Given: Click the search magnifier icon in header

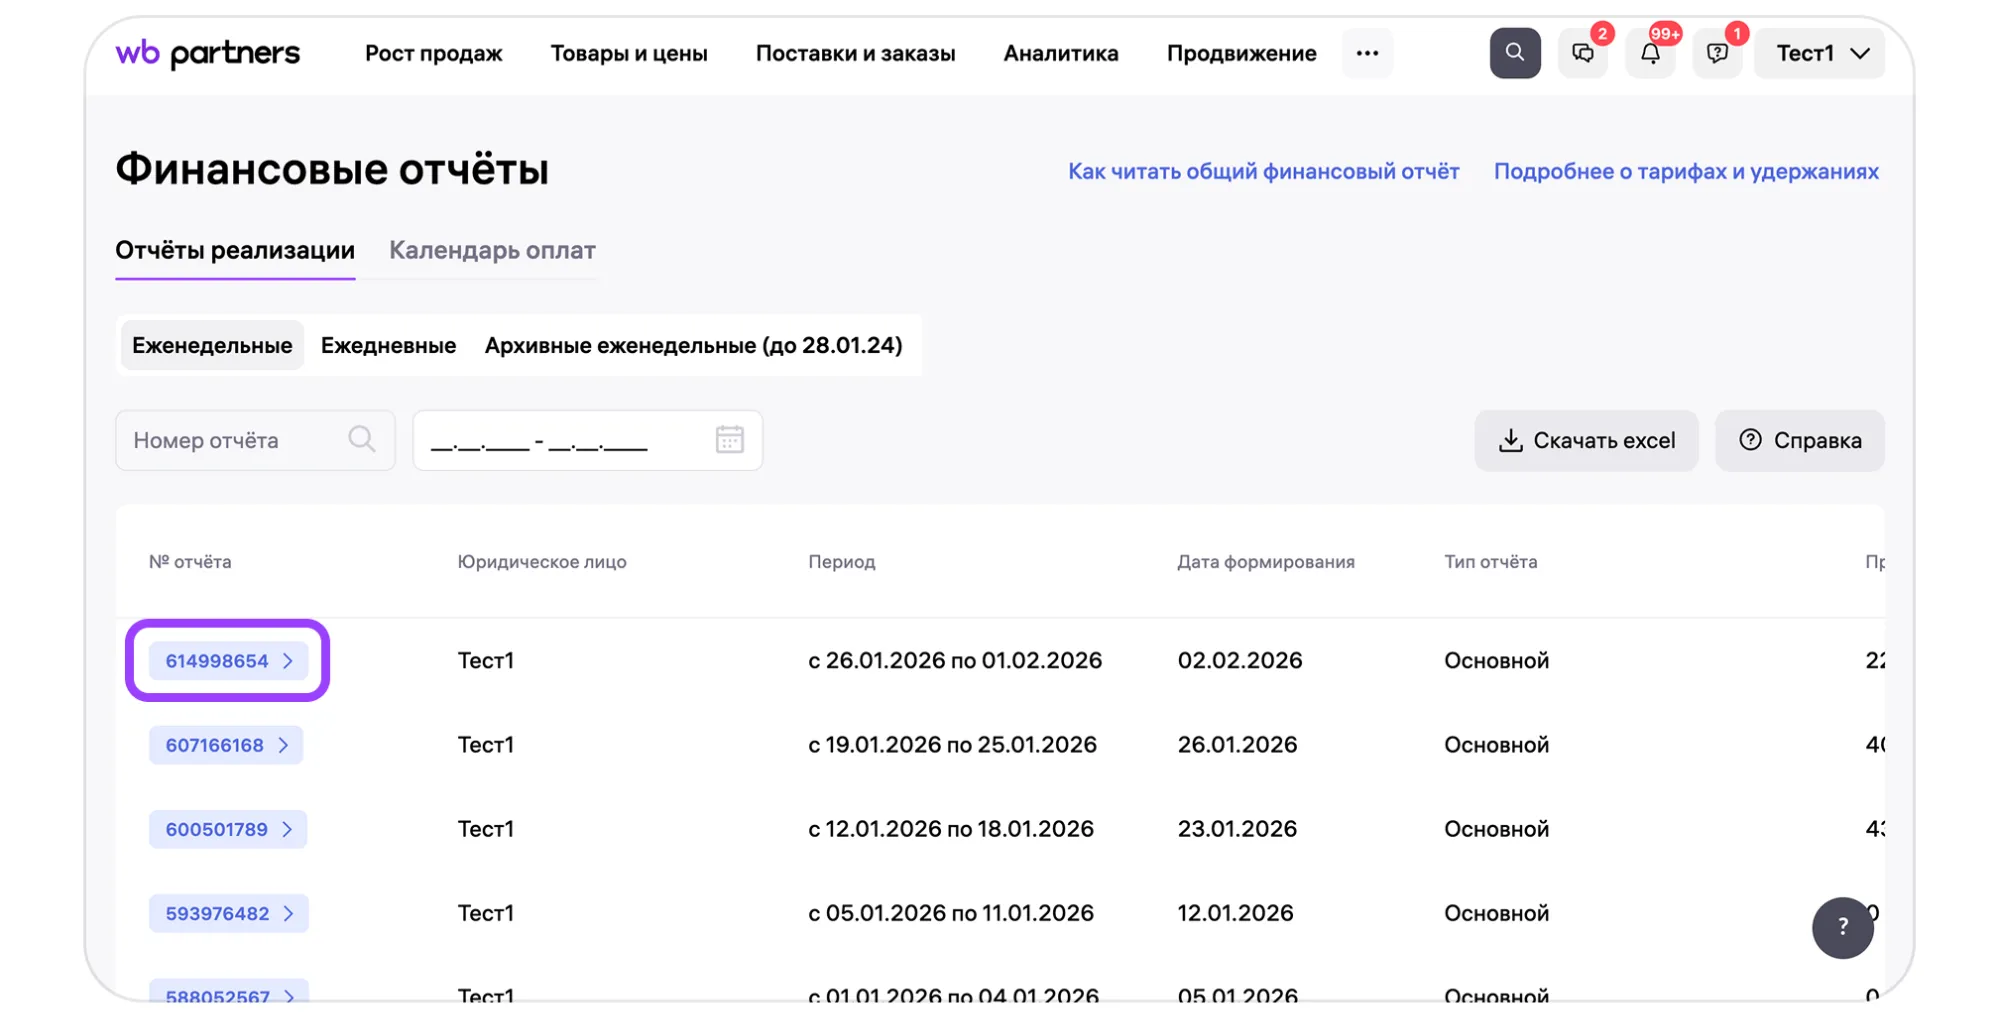Looking at the screenshot, I should click(x=1514, y=53).
